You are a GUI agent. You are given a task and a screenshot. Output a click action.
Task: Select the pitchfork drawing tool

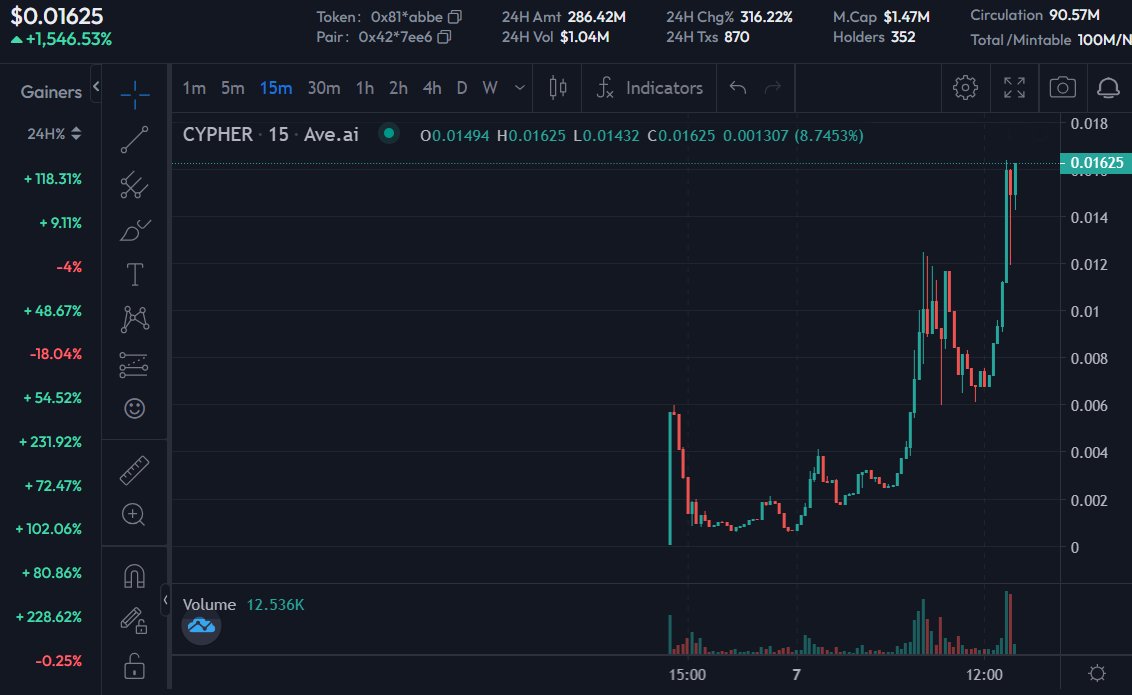tap(134, 185)
